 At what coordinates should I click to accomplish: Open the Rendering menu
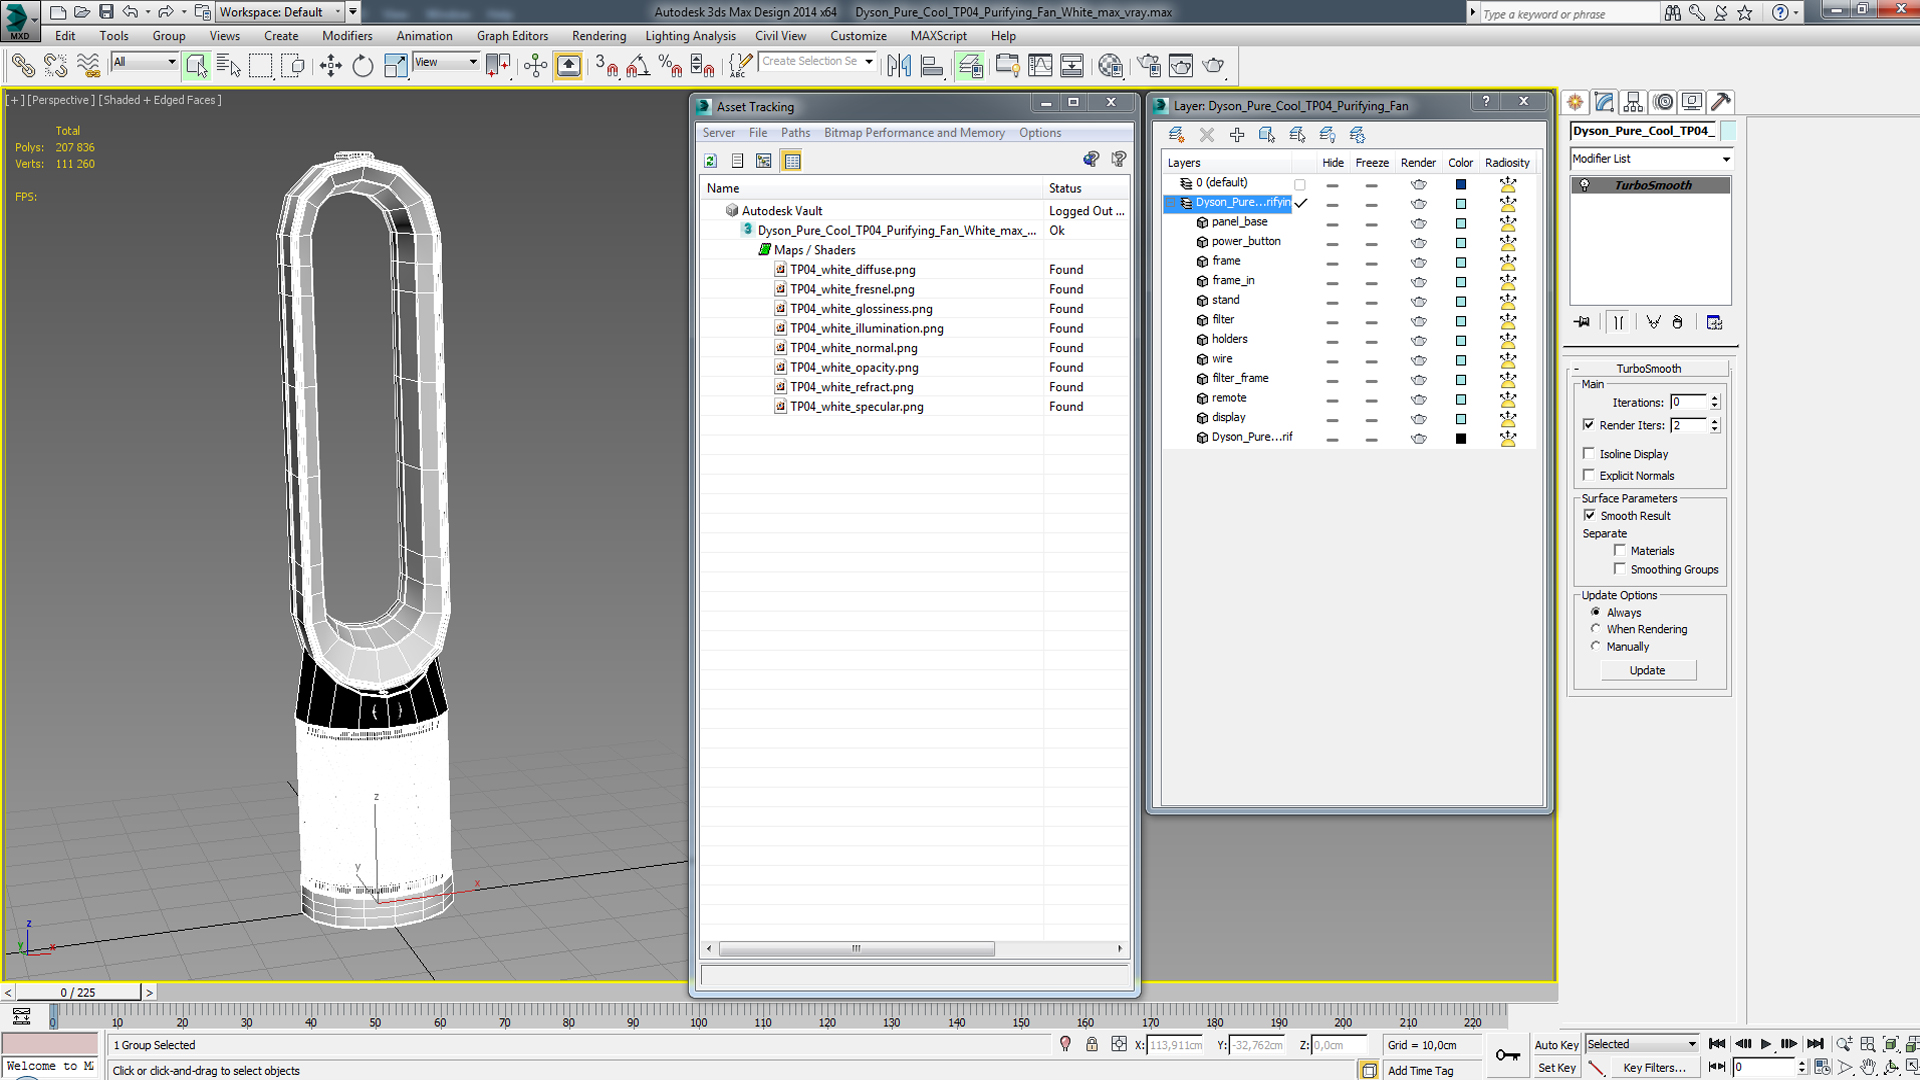[x=598, y=36]
